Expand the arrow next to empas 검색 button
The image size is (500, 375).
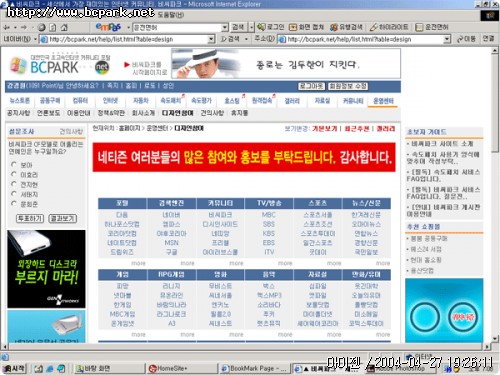click(252, 27)
